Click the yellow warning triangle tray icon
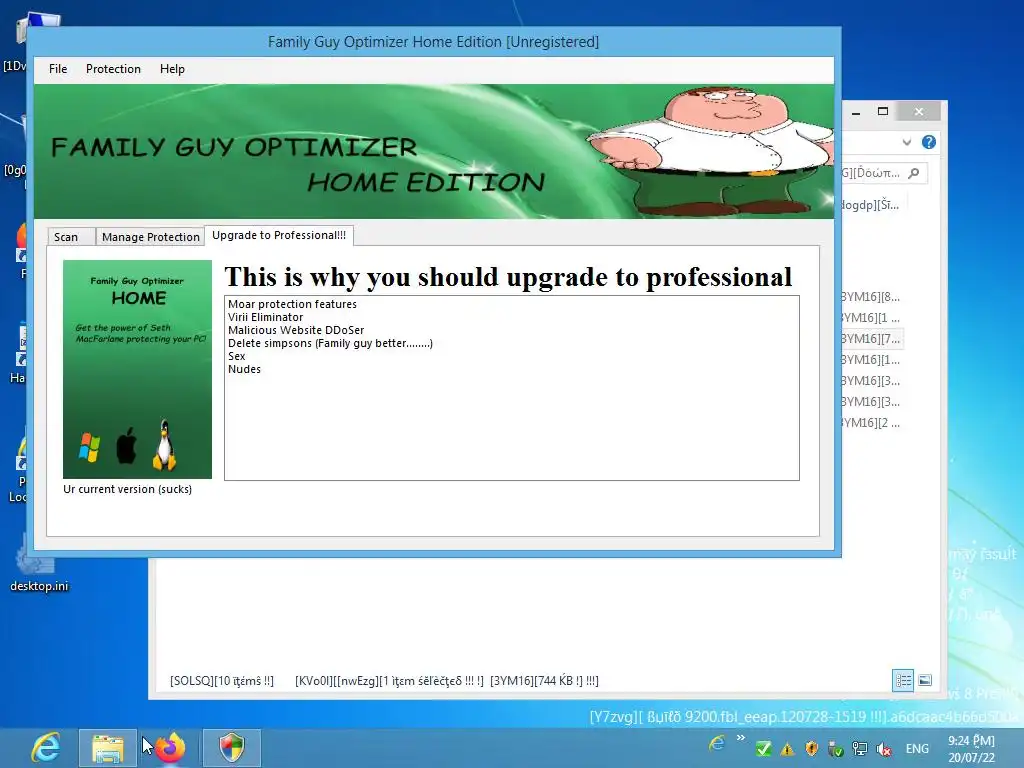The height and width of the screenshot is (768, 1024). pos(788,749)
